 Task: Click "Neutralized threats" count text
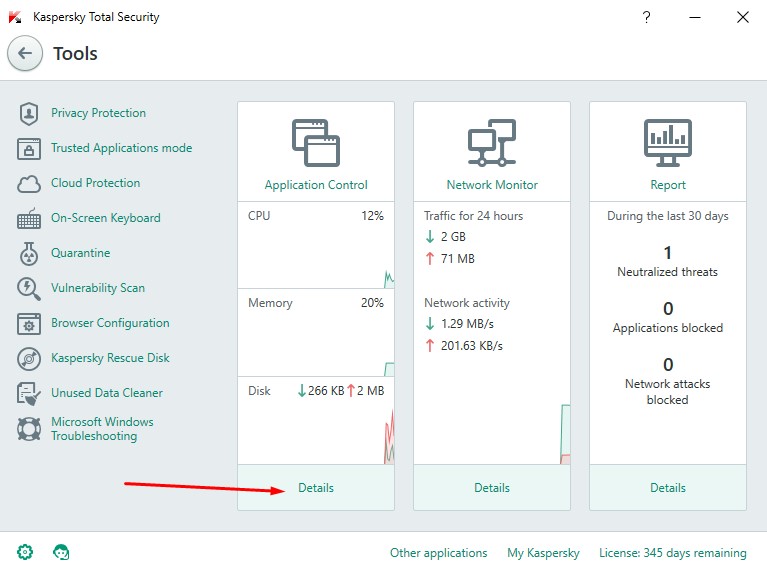click(667, 272)
